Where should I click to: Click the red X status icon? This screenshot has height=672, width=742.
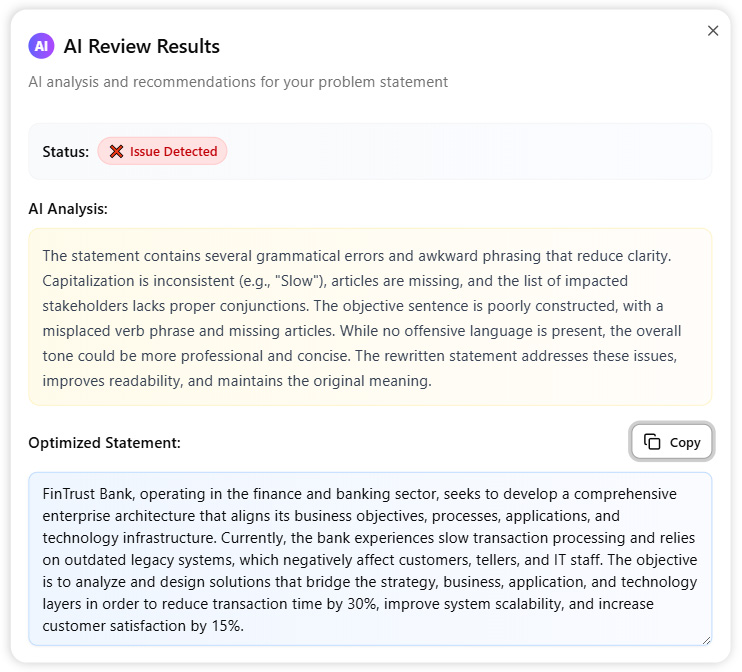coord(117,152)
